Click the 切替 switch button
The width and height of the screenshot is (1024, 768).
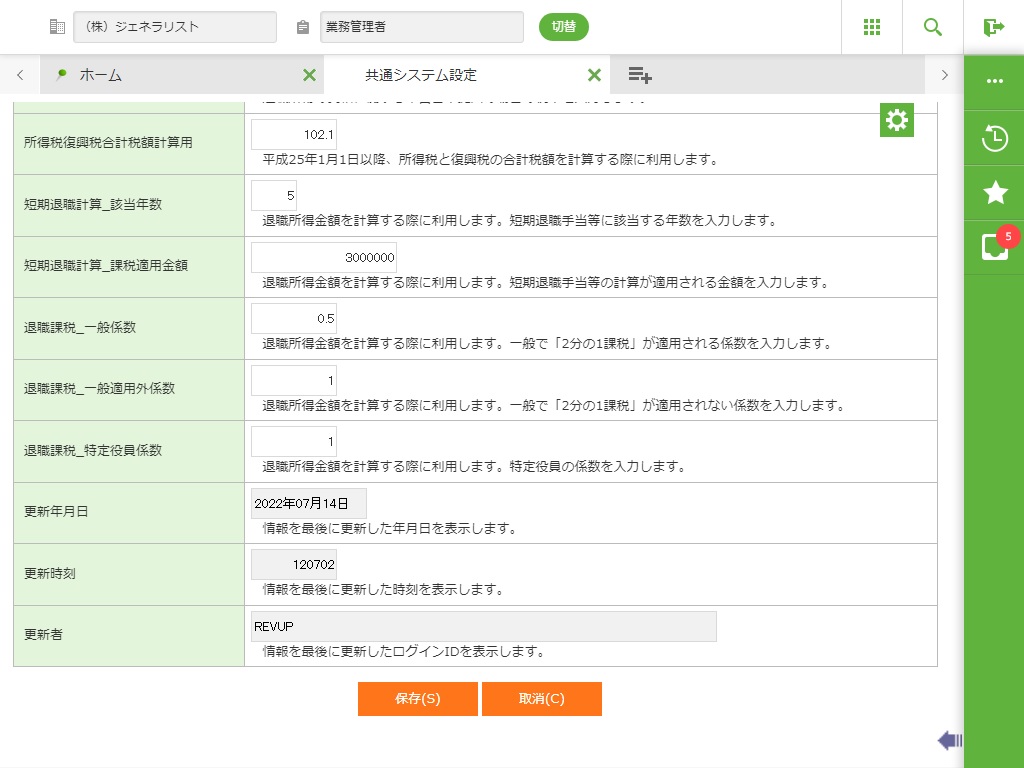click(563, 27)
